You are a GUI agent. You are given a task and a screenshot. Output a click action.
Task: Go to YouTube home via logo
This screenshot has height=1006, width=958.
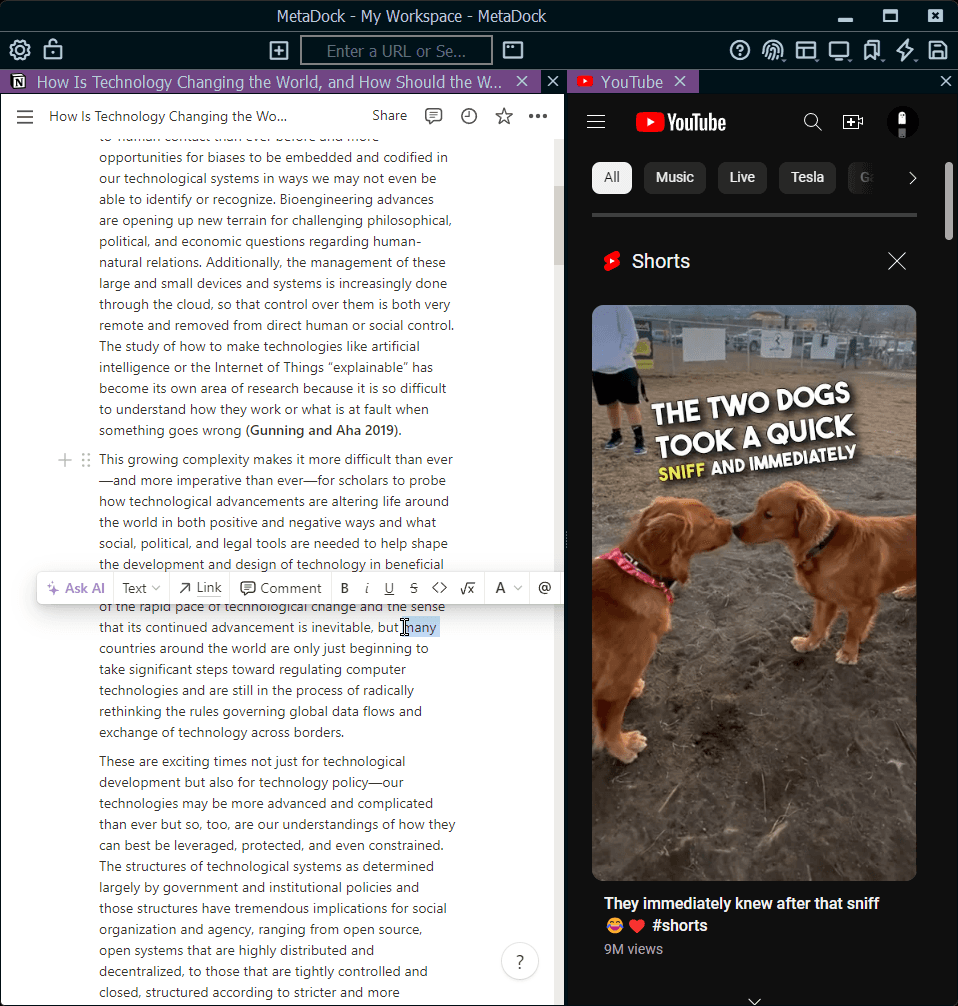click(681, 122)
